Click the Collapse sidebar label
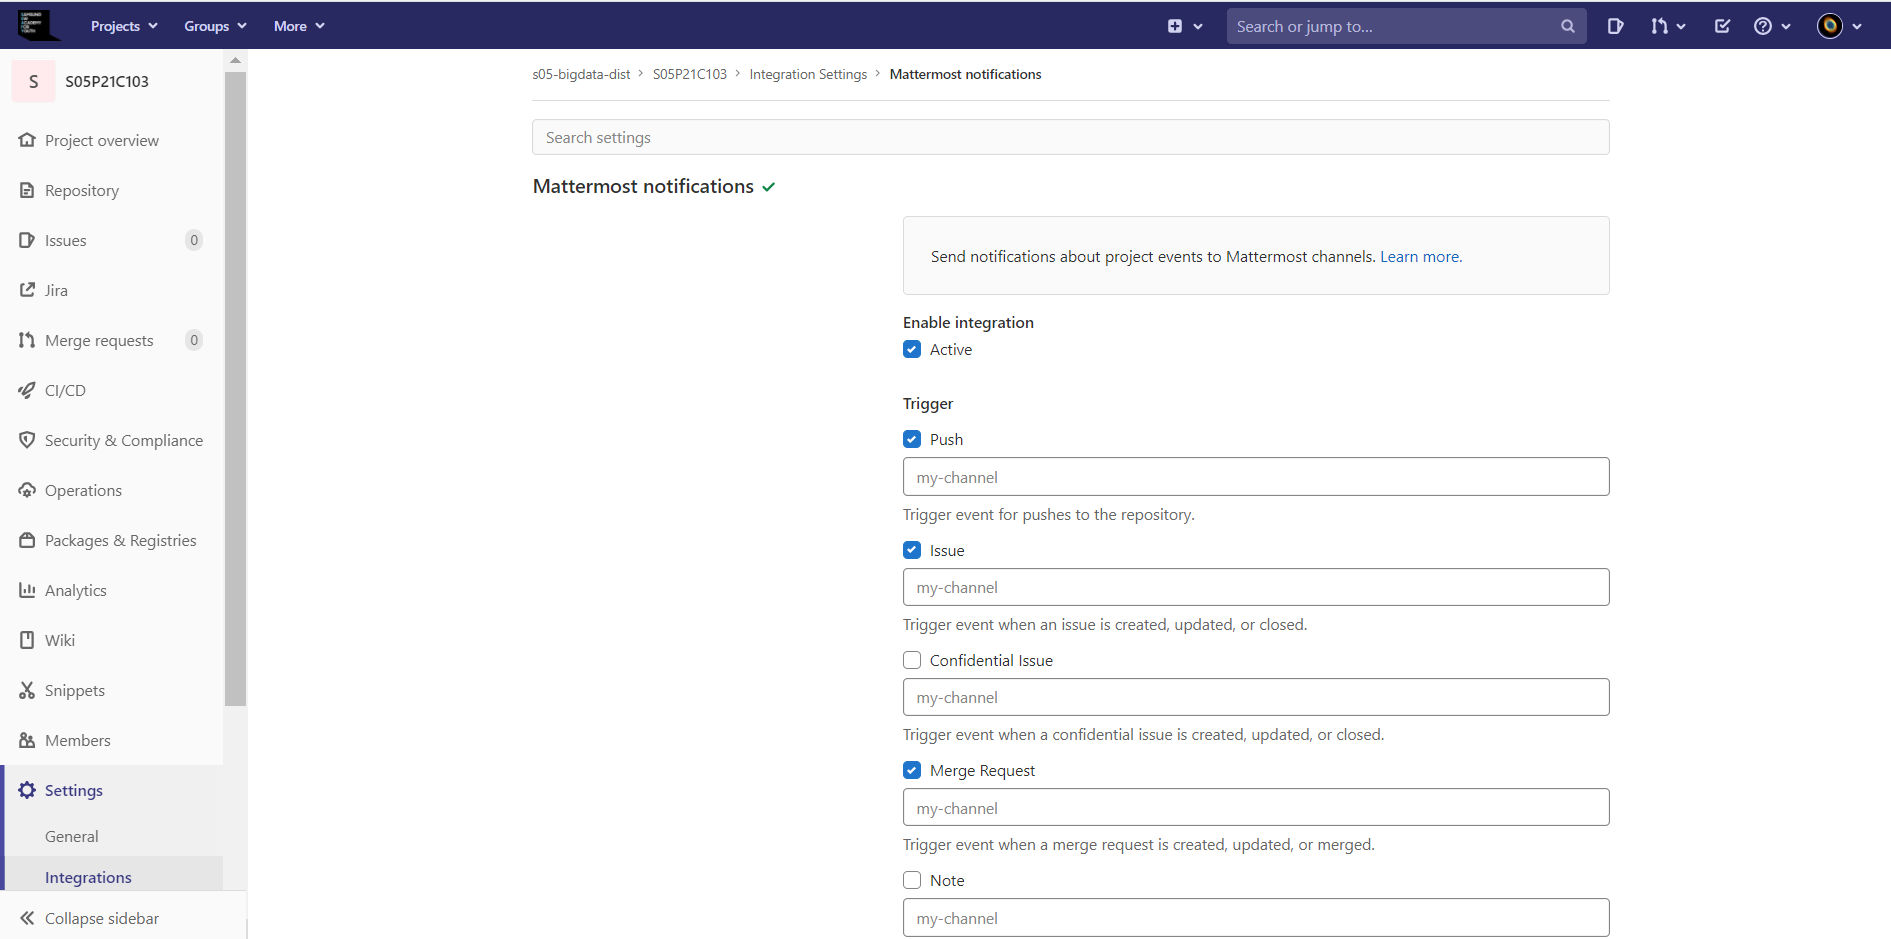 [x=102, y=918]
